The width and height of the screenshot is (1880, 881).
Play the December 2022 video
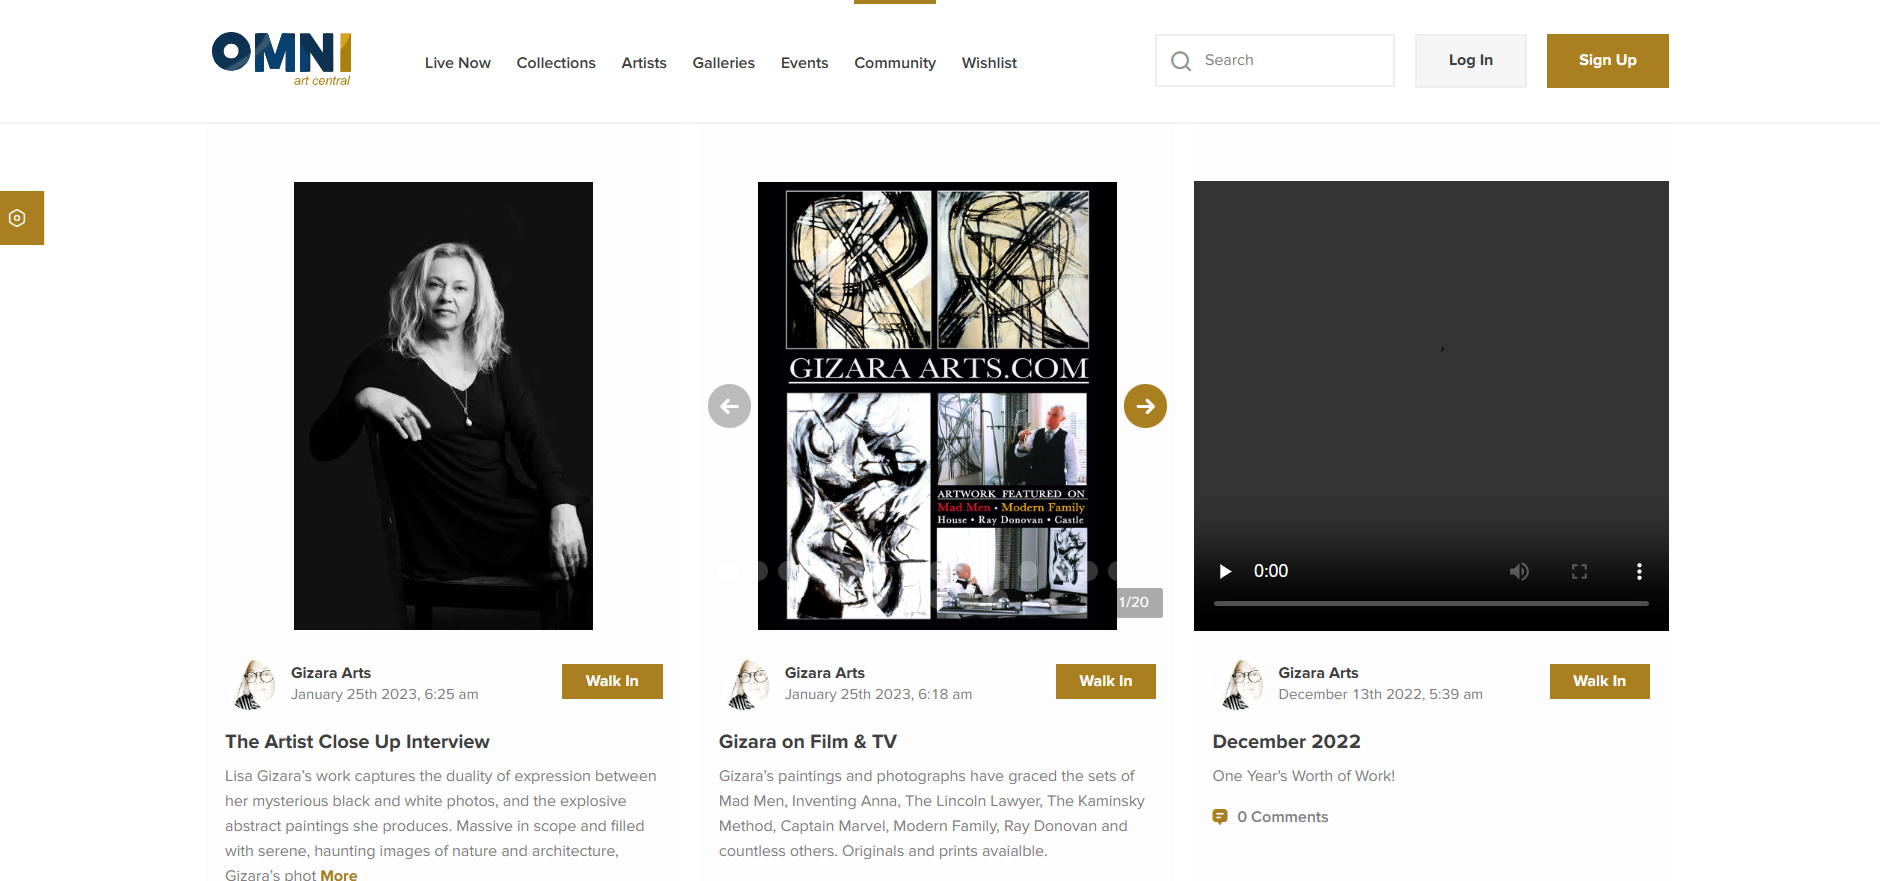pos(1225,571)
